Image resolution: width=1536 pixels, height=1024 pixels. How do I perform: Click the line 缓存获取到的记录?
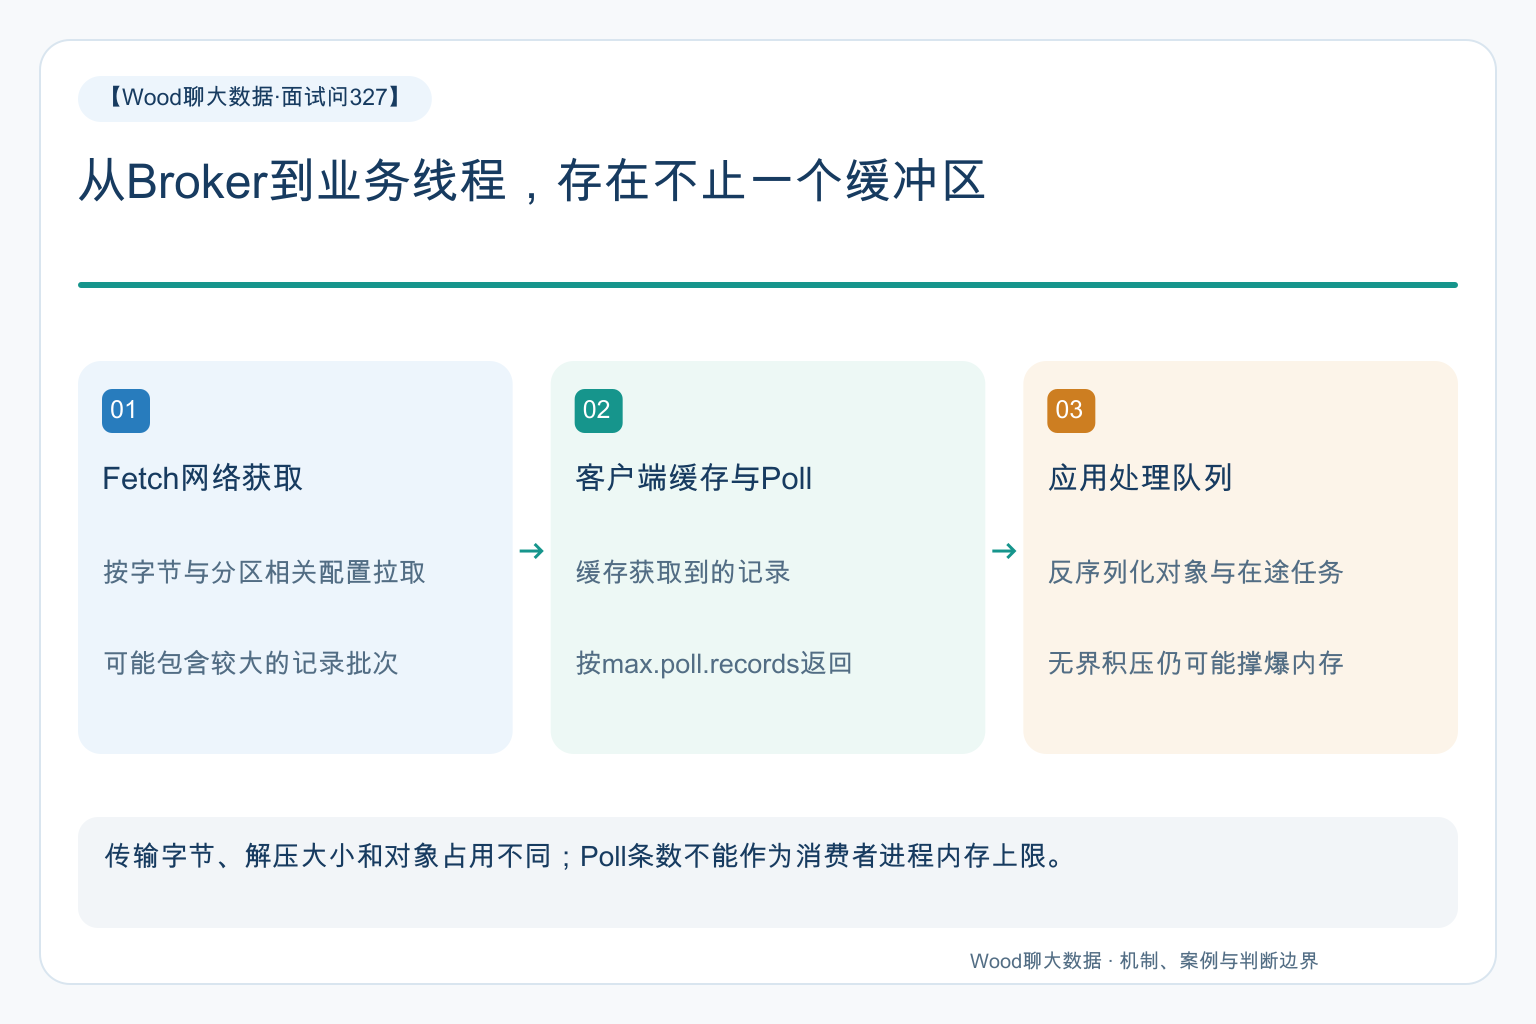[x=683, y=572]
